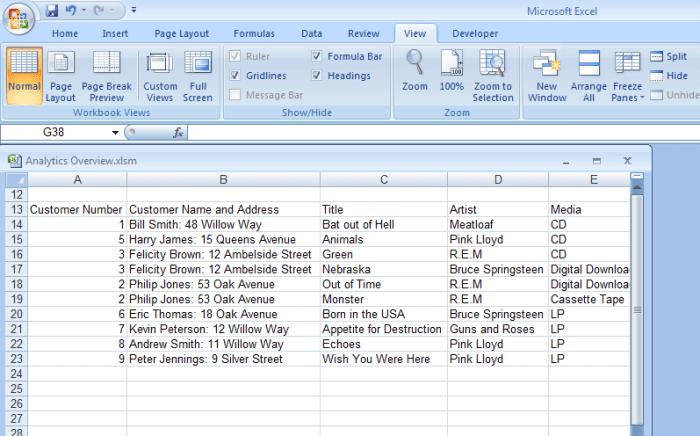
Task: Reset zoom to 100%
Action: (451, 71)
